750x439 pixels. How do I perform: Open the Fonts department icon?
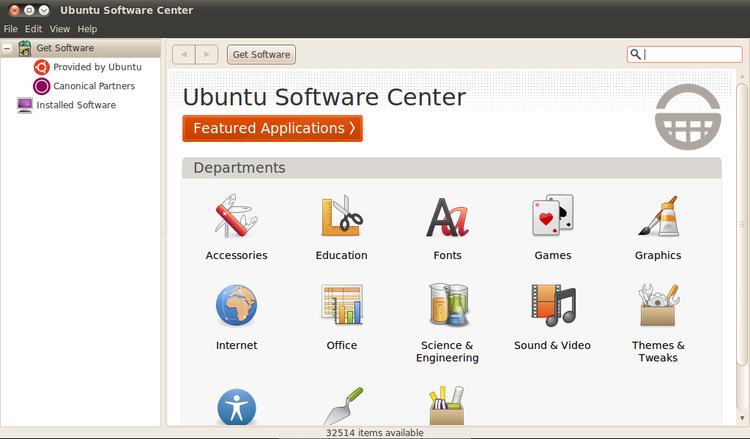click(x=447, y=217)
